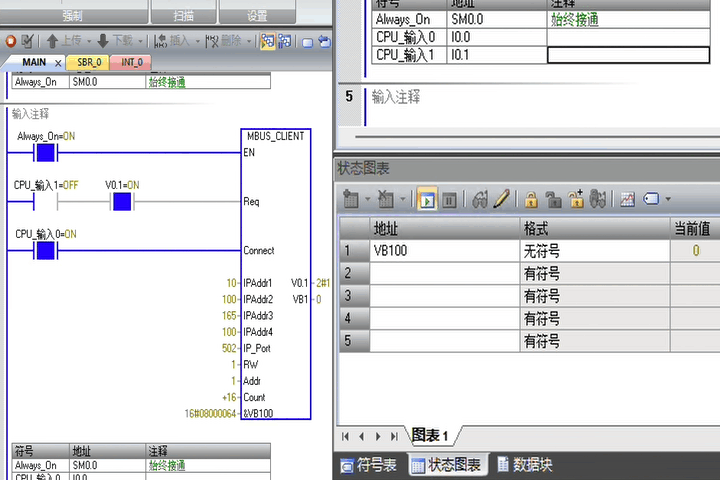Select the 图表 1 sheet tab
The height and width of the screenshot is (480, 720).
coord(430,435)
